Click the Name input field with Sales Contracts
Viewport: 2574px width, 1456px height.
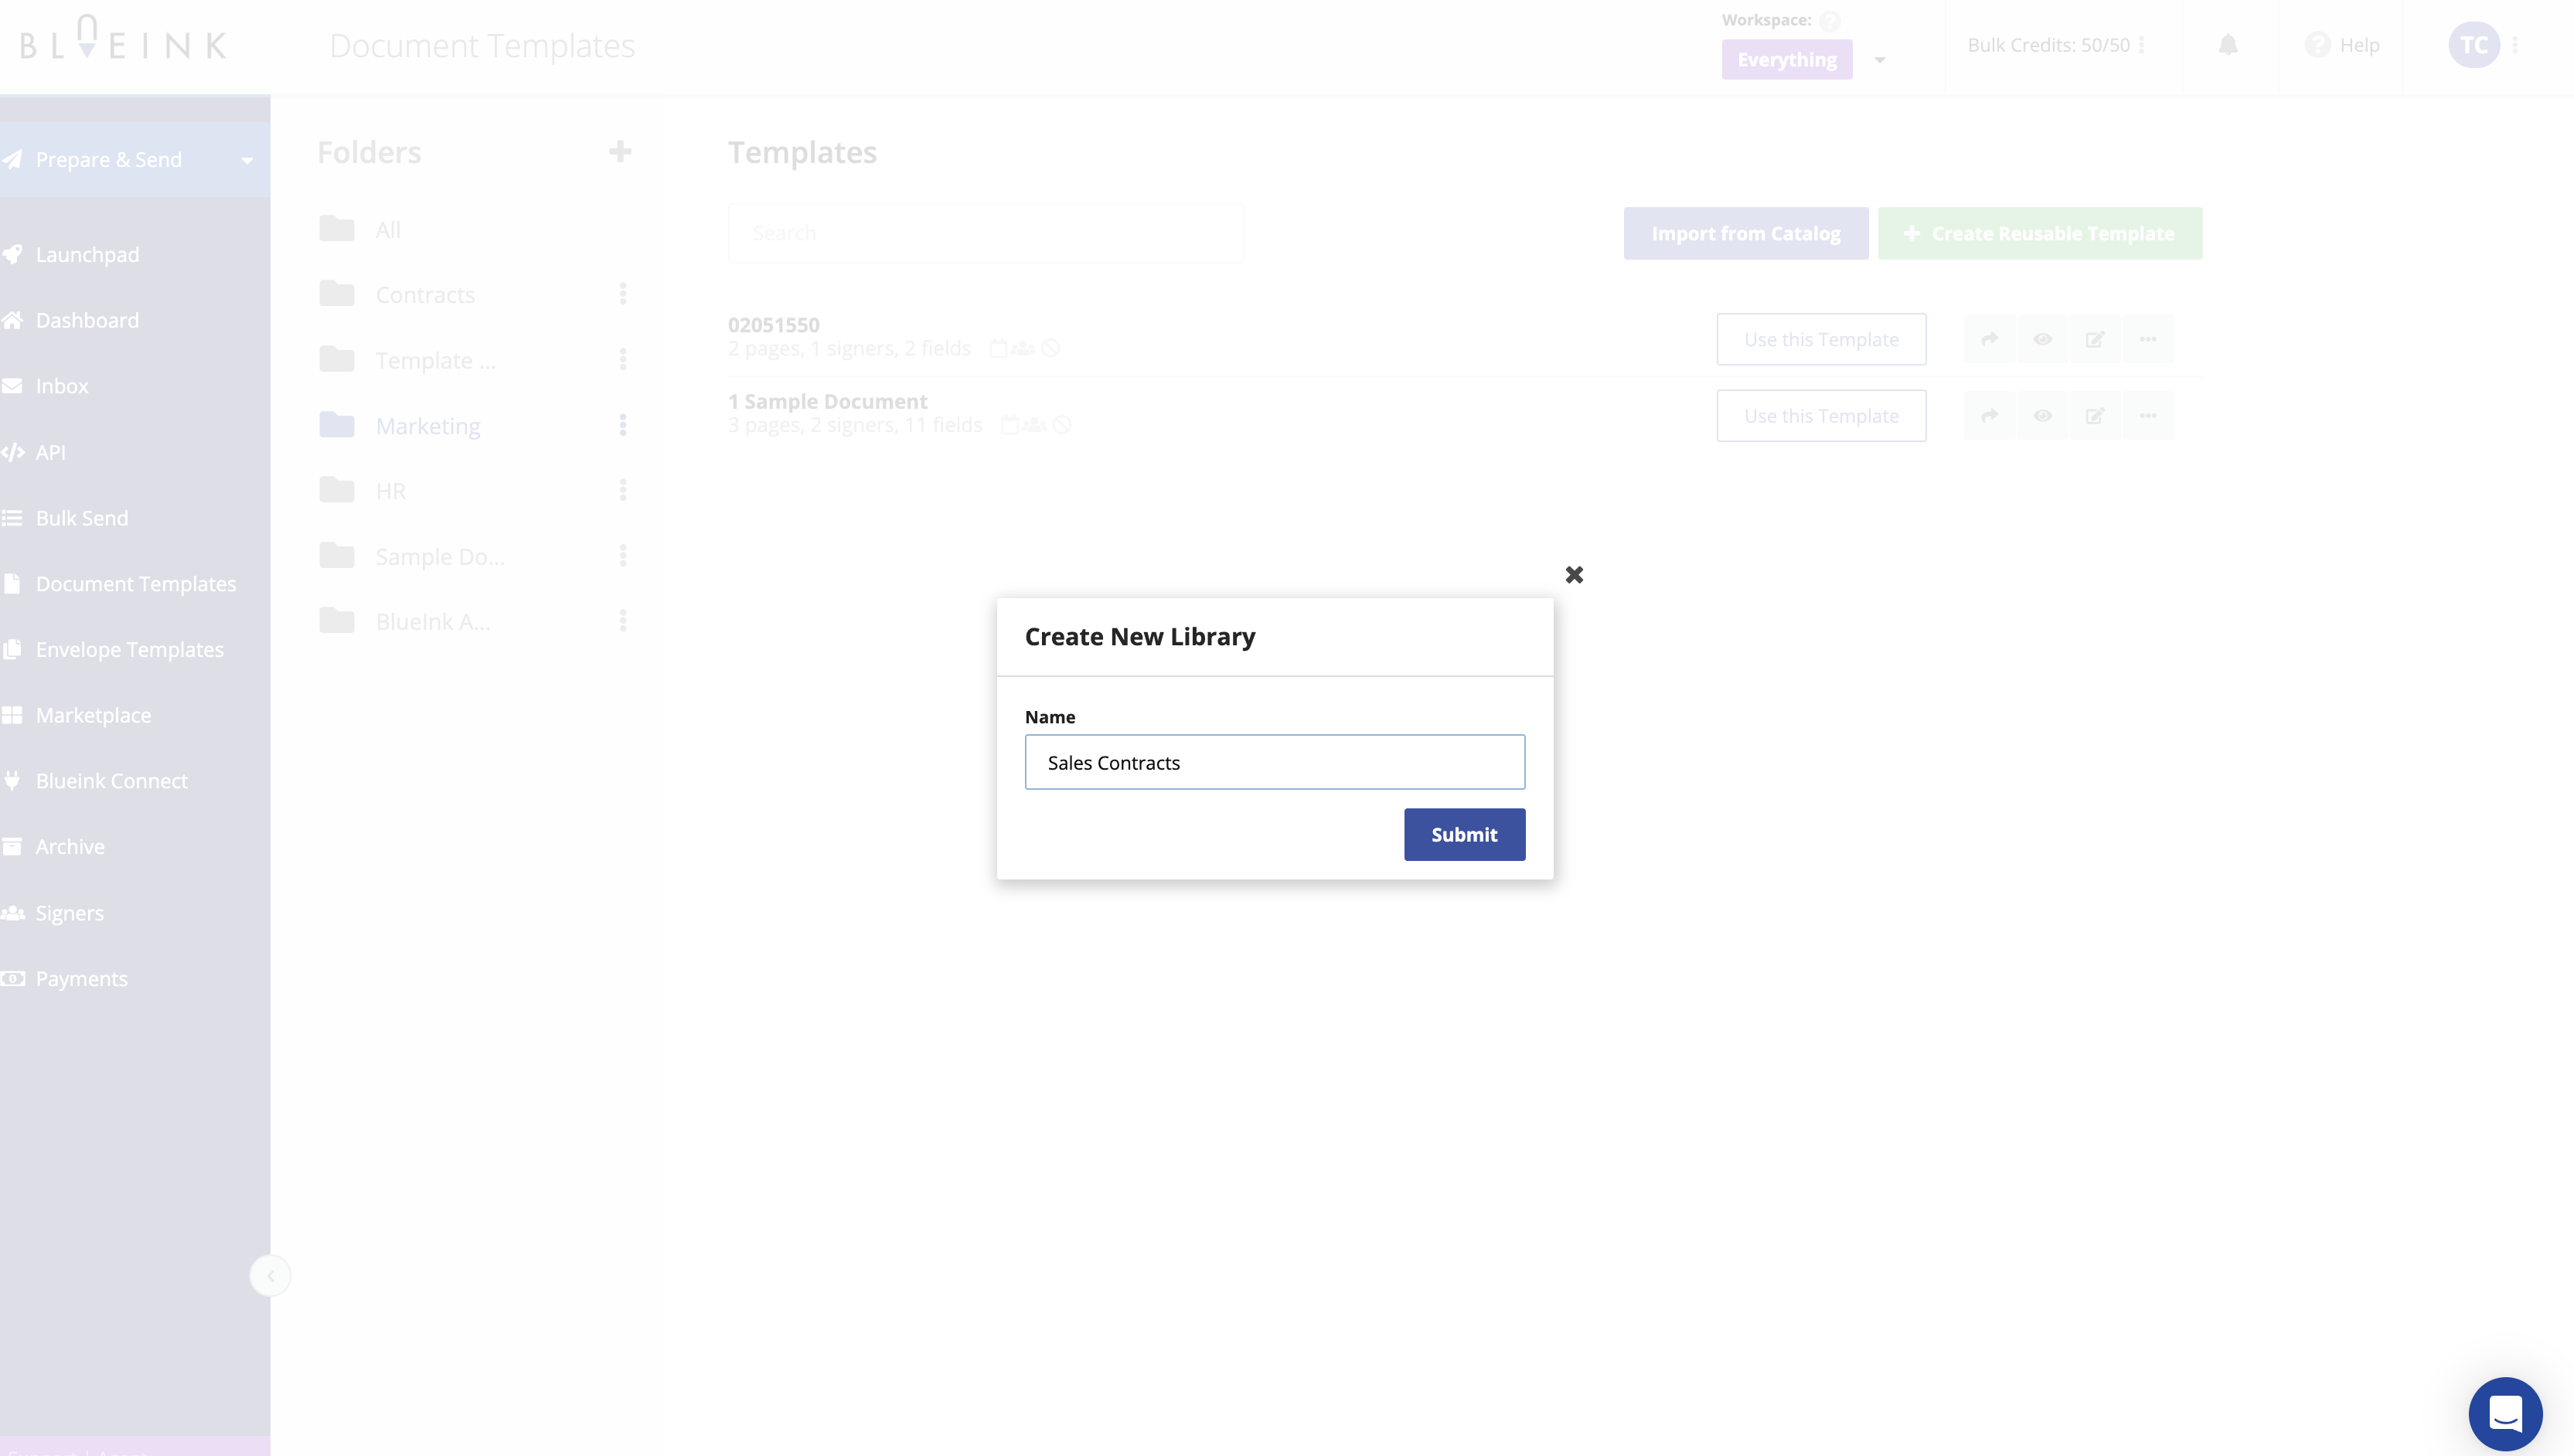pos(1274,762)
